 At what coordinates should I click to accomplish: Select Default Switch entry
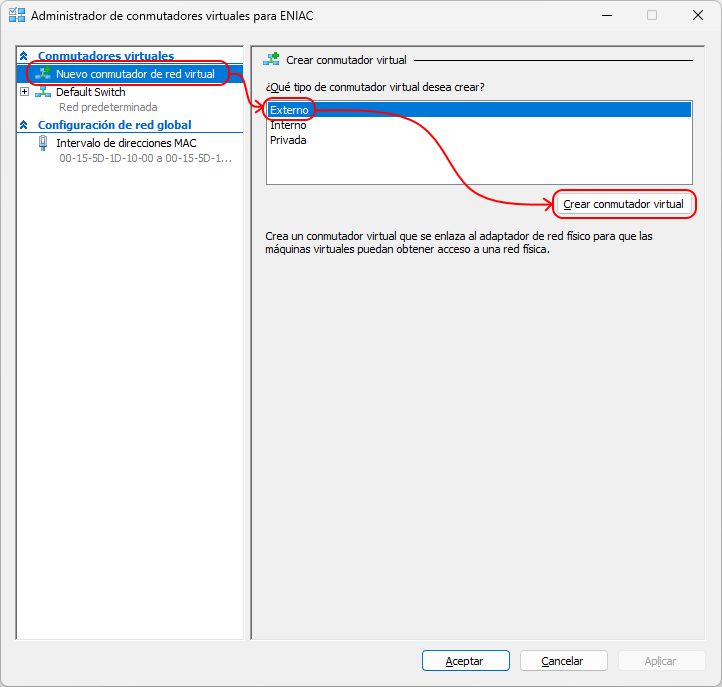tap(91, 92)
